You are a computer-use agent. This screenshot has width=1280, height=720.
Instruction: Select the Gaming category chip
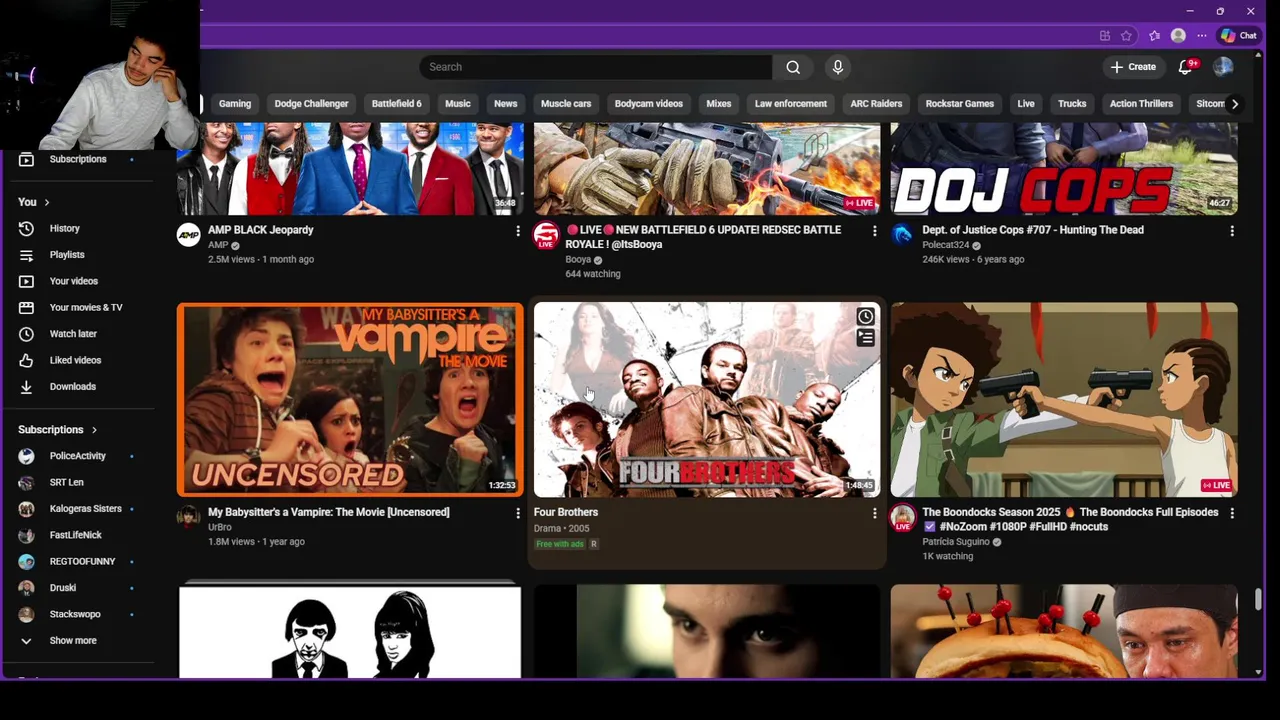(x=235, y=104)
